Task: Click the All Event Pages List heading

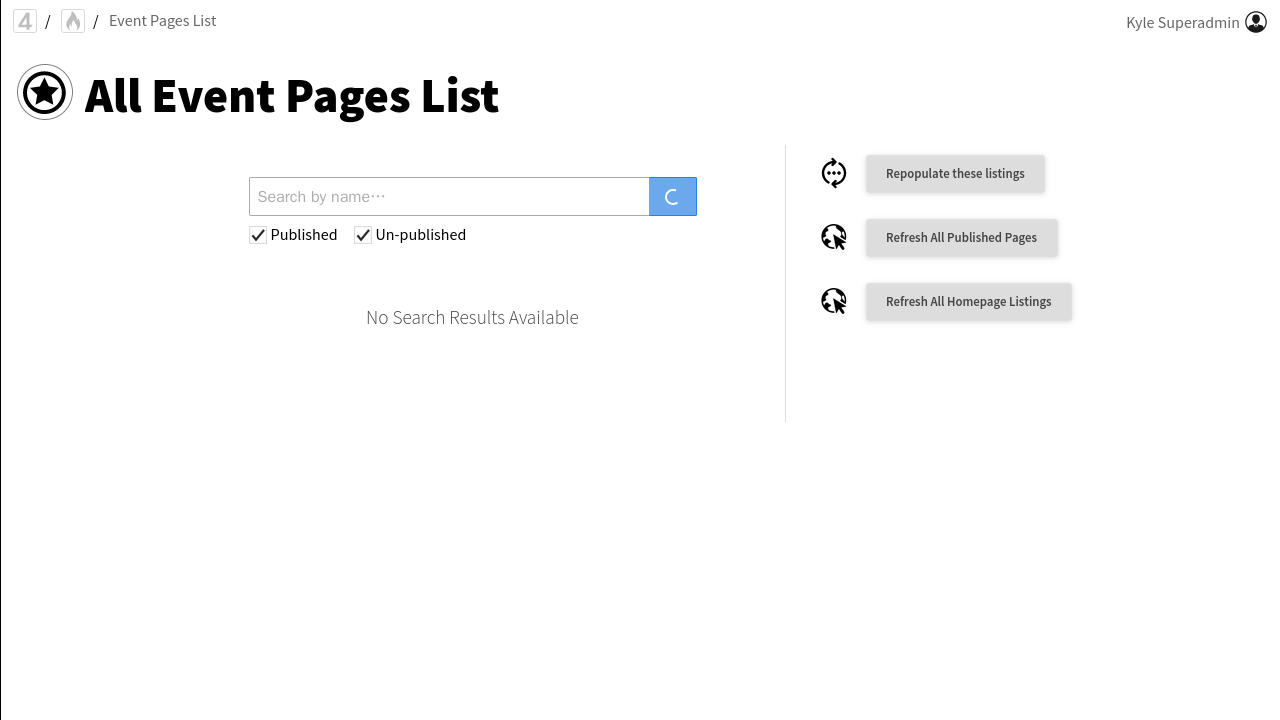Action: pyautogui.click(x=291, y=95)
